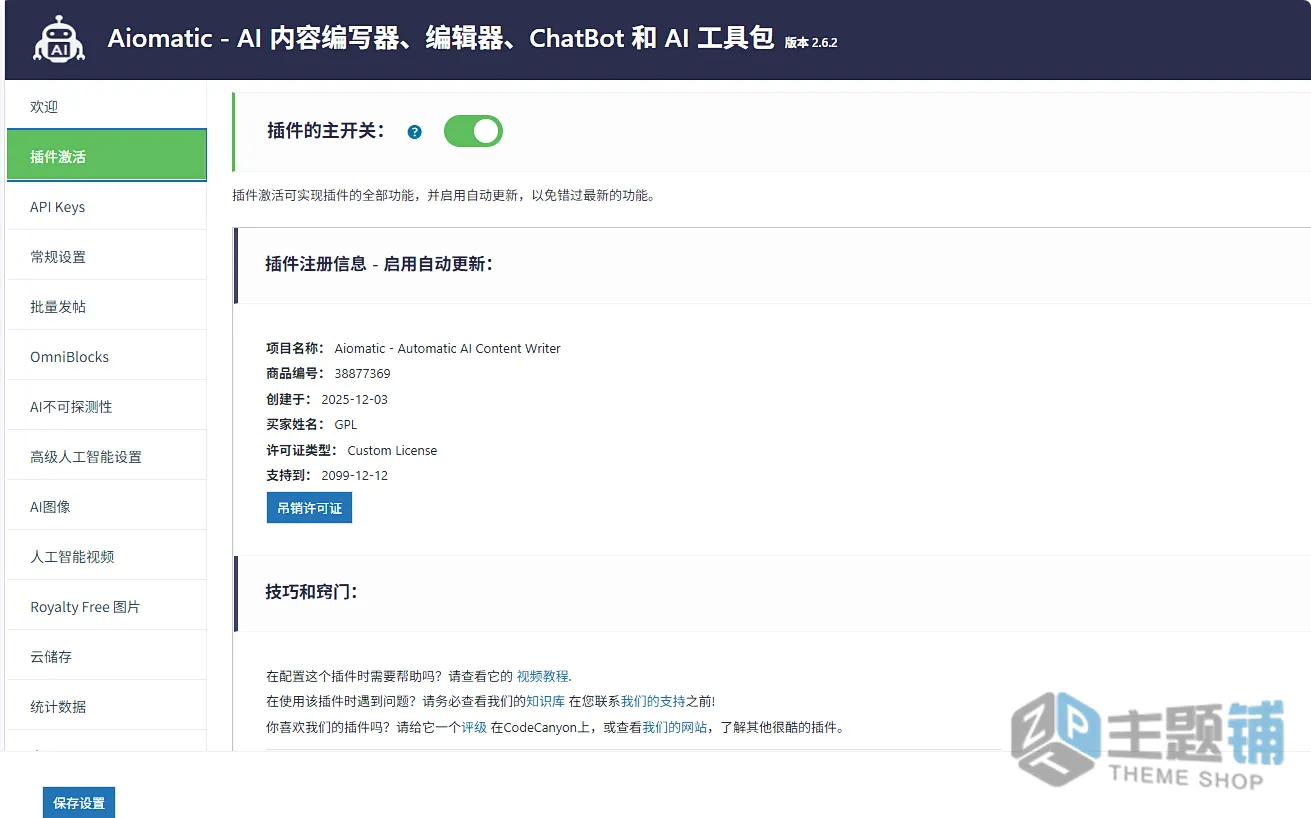The height and width of the screenshot is (818, 1311).
Task: Open the 常规设置 tab
Action: [x=106, y=257]
